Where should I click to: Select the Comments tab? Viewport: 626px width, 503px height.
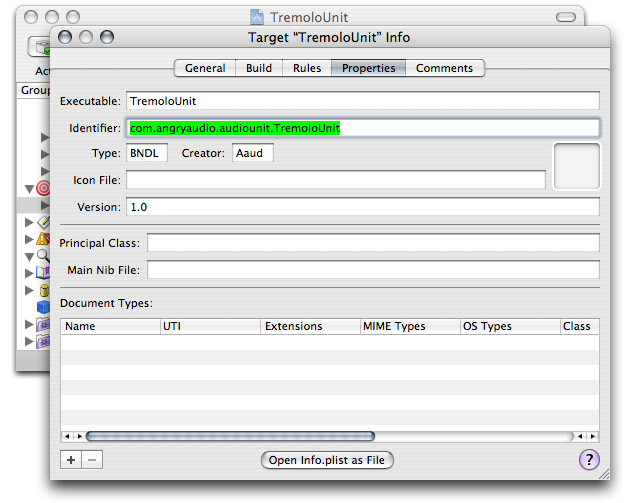[444, 68]
